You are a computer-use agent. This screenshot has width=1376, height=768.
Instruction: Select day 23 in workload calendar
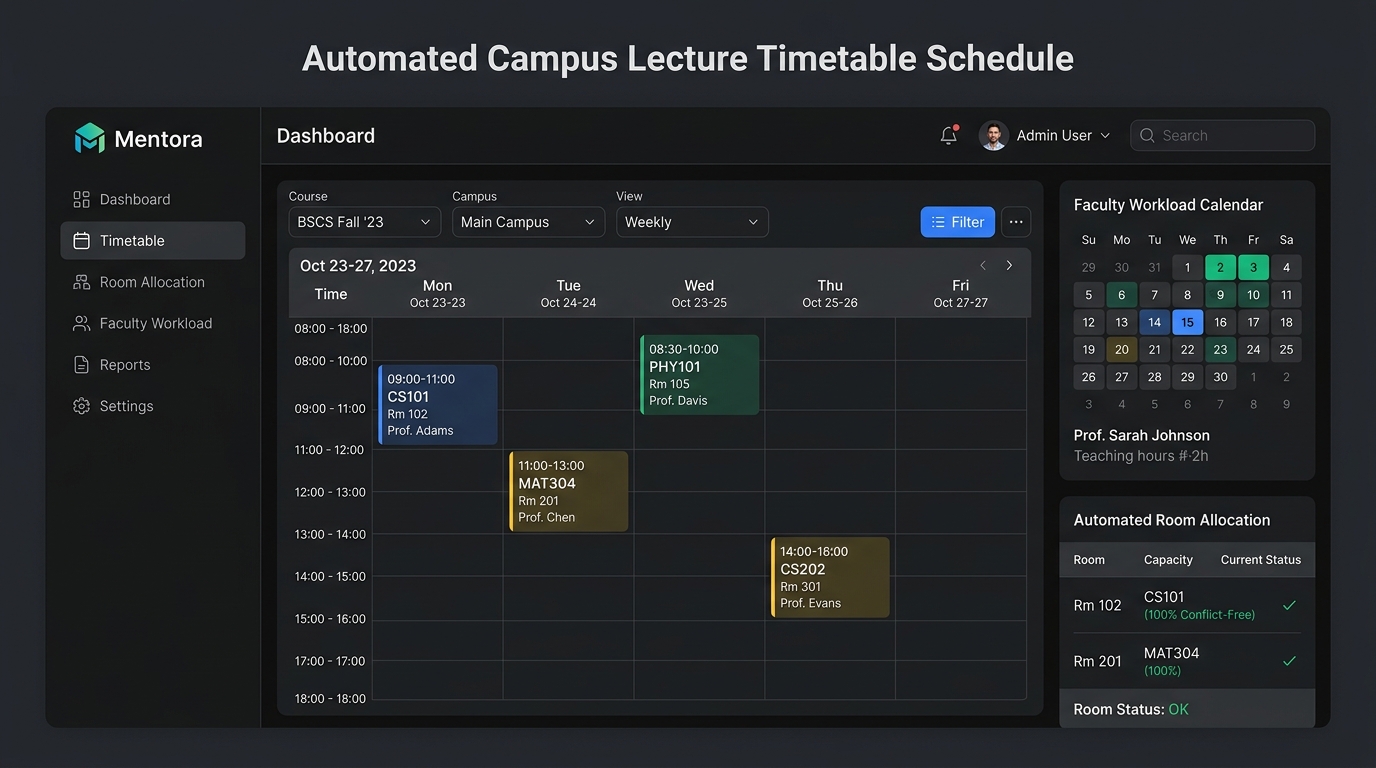pyautogui.click(x=1220, y=350)
